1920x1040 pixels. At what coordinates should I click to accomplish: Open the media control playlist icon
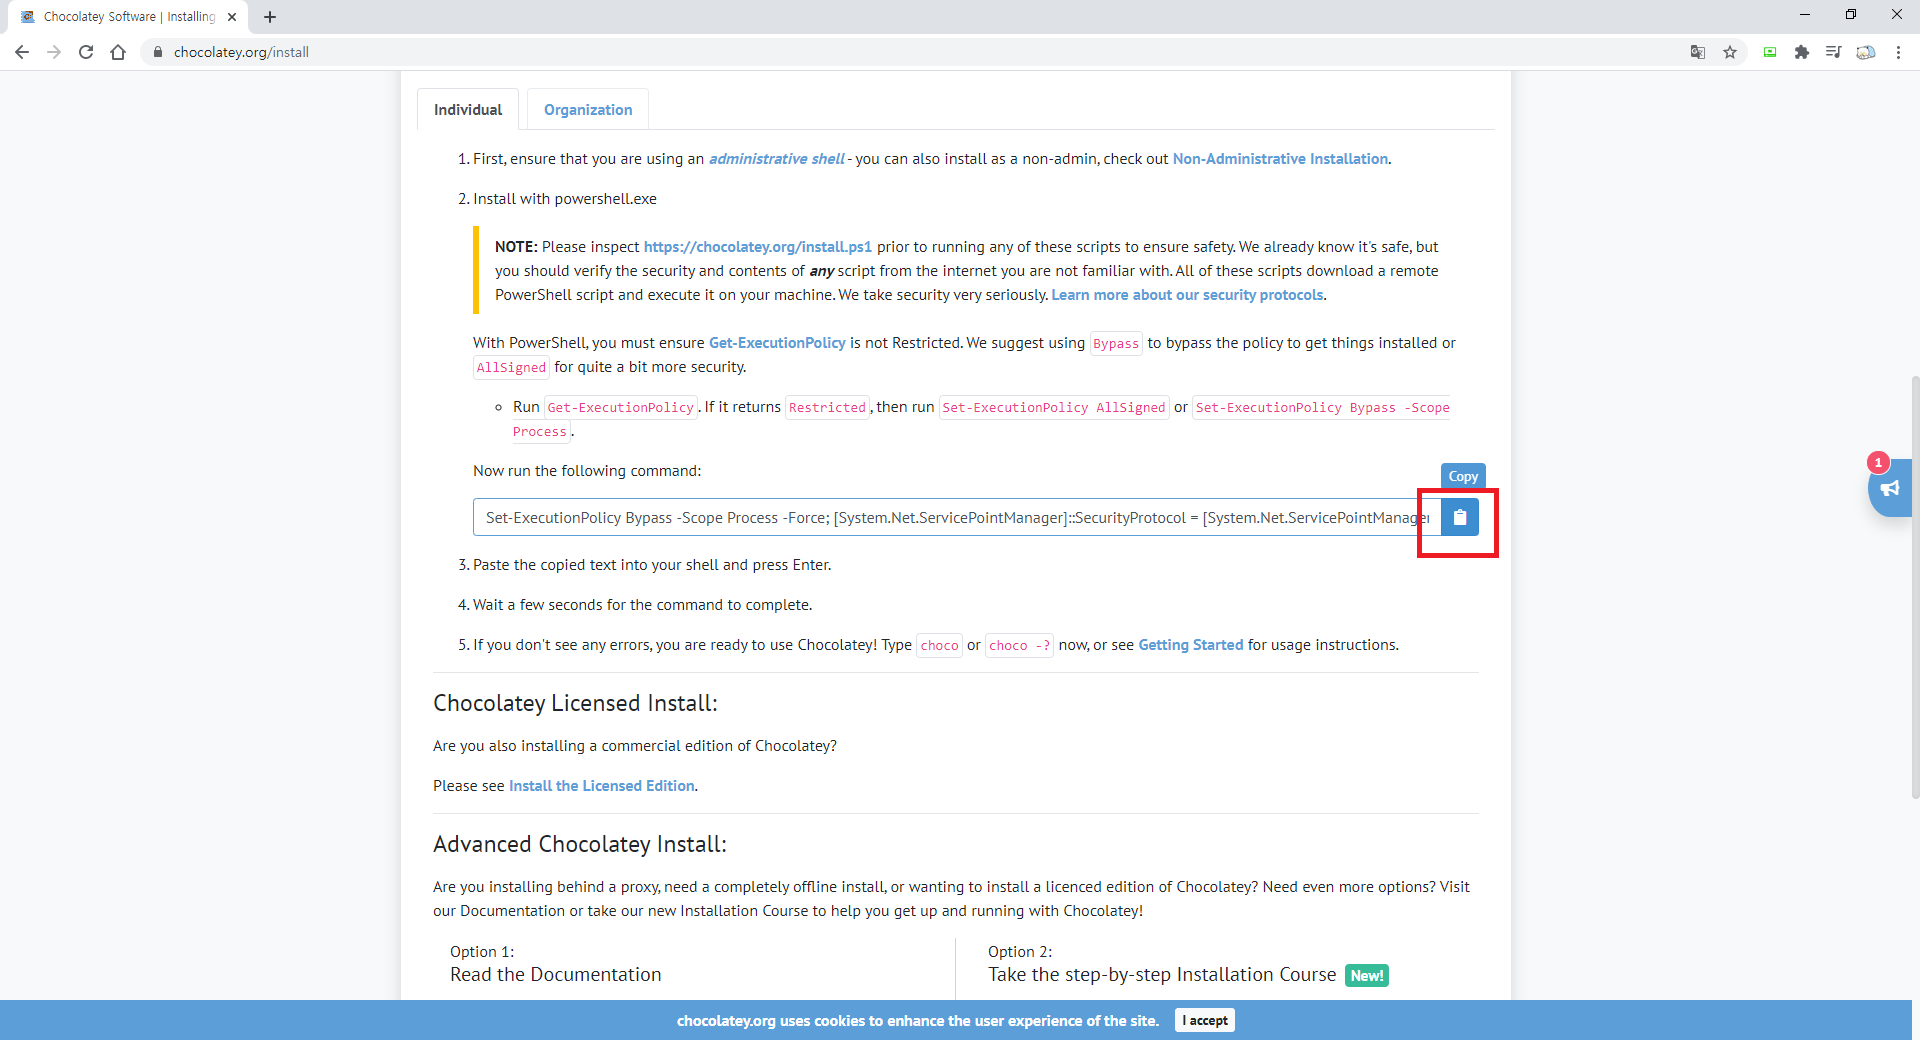pyautogui.click(x=1834, y=52)
